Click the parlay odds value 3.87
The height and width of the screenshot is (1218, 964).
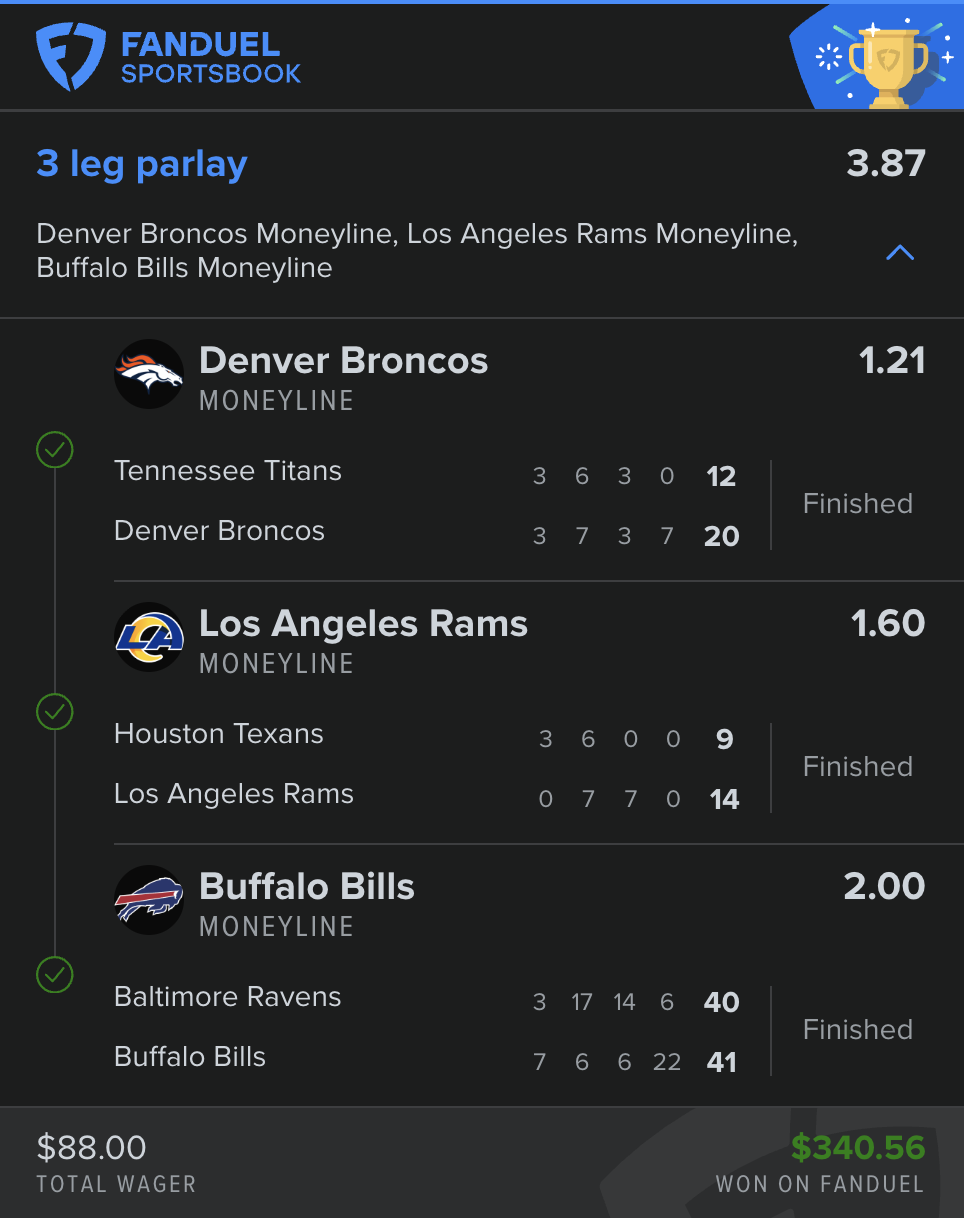point(885,164)
